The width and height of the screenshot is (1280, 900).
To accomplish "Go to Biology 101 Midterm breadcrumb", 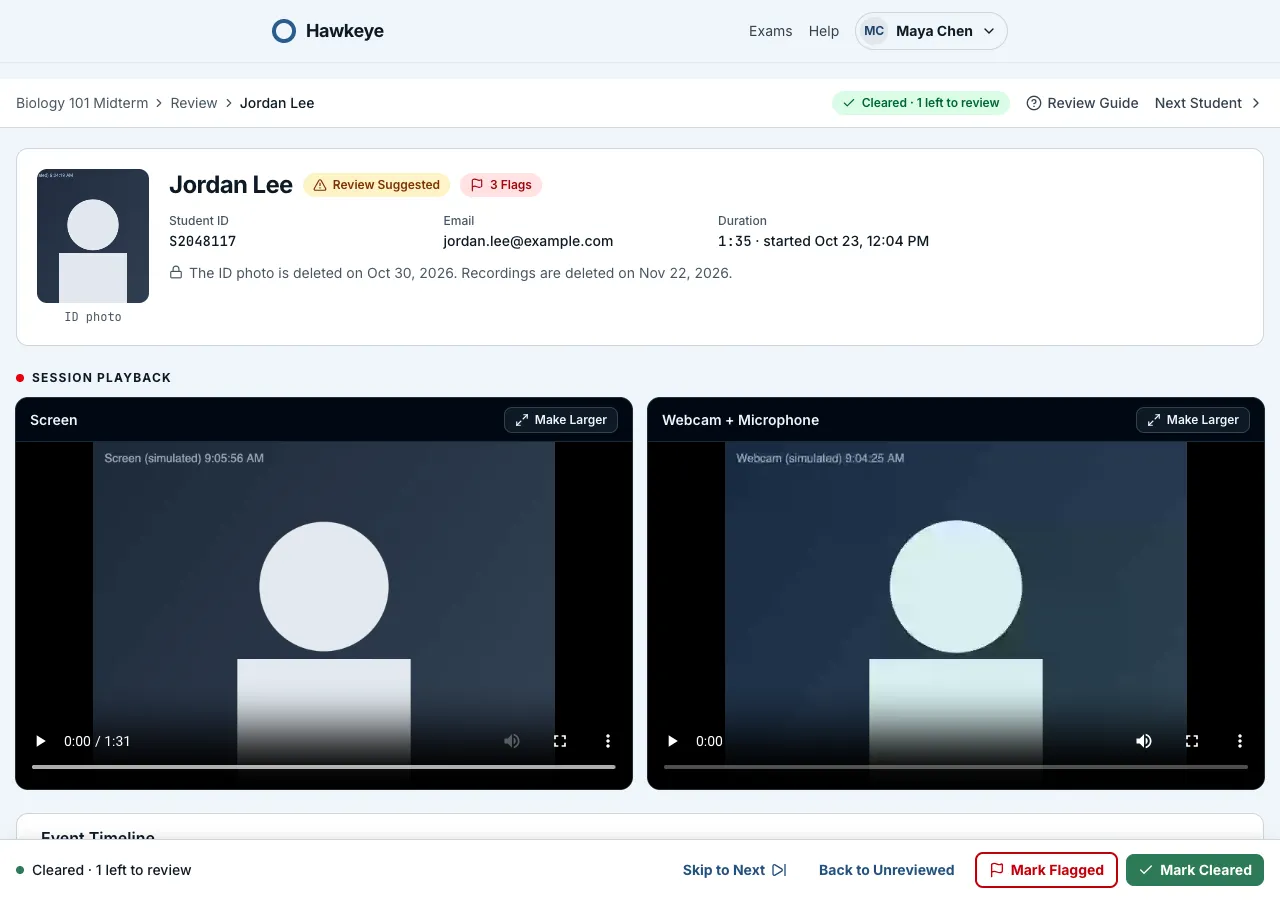I will 82,103.
